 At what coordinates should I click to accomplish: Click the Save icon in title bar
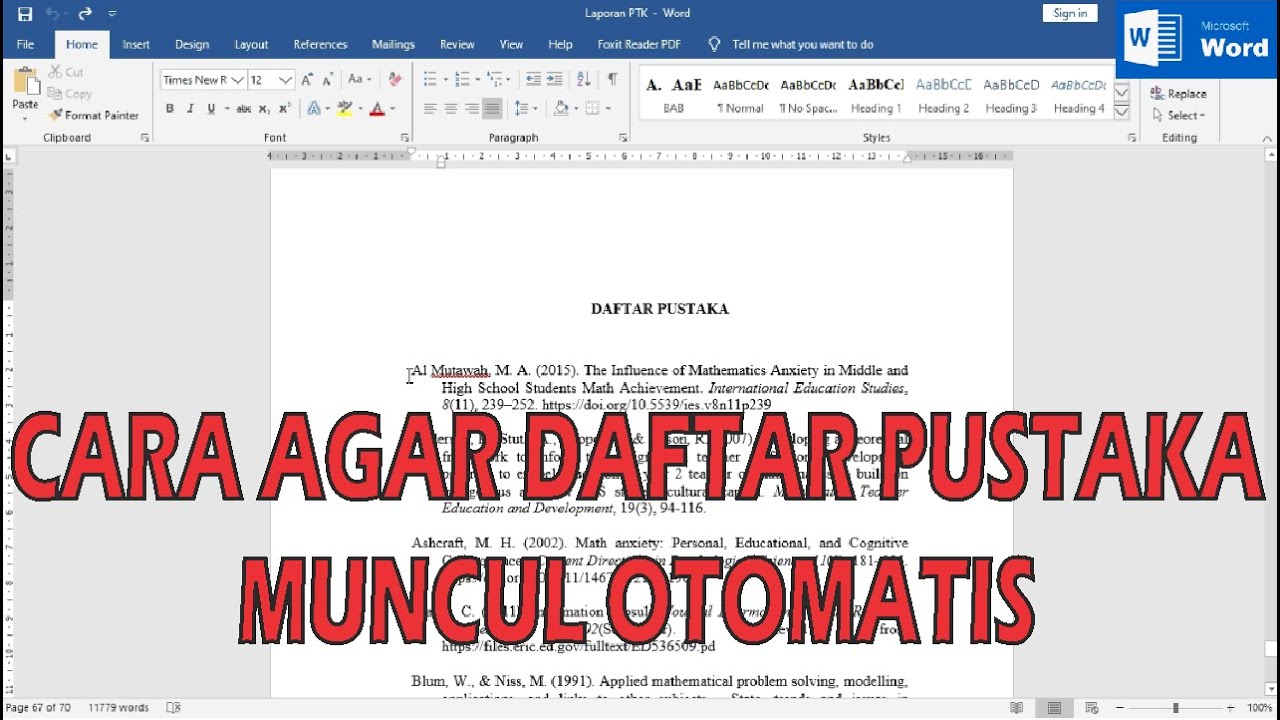point(25,14)
